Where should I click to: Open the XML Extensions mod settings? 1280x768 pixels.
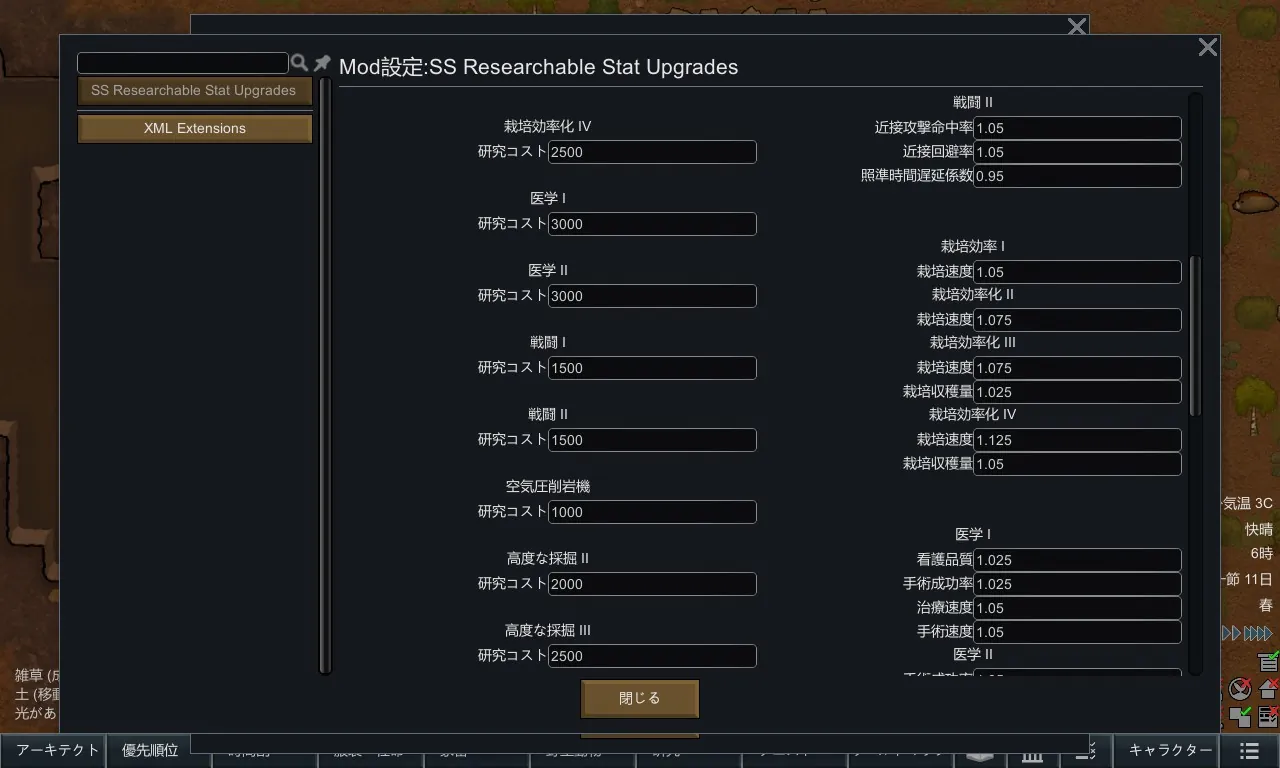coord(194,129)
